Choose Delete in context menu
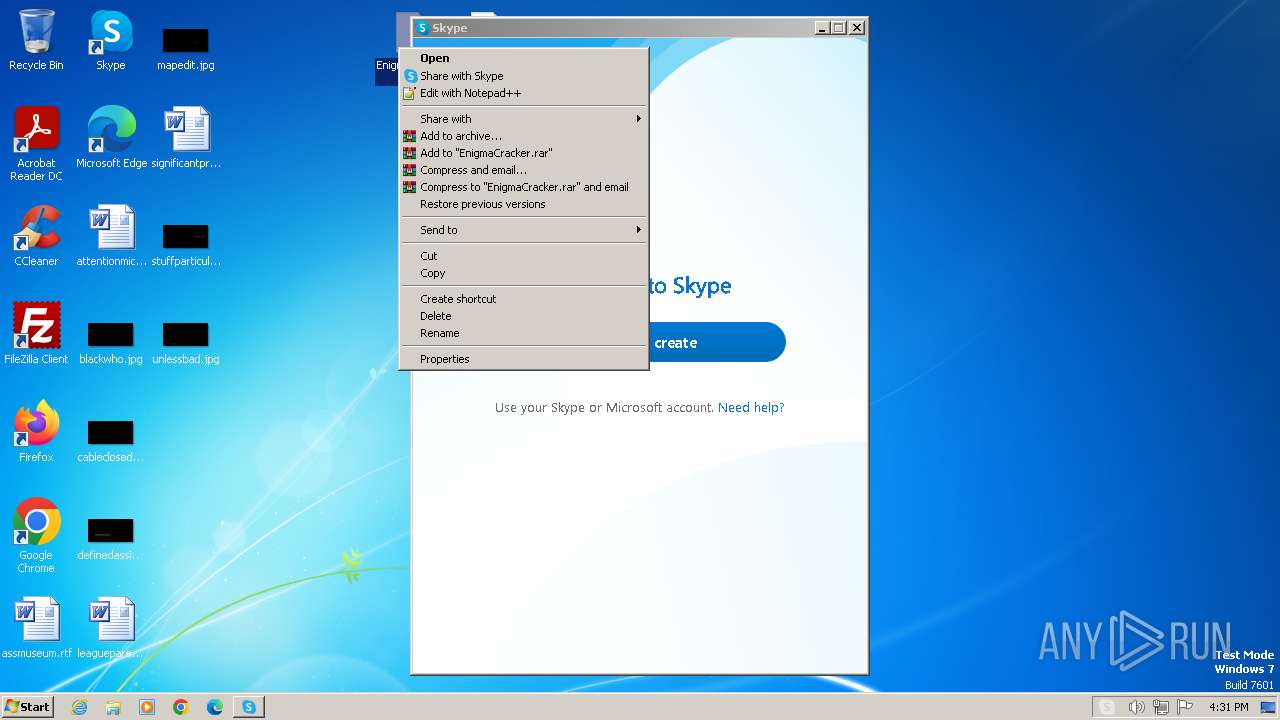The width and height of the screenshot is (1280, 720). 523,316
